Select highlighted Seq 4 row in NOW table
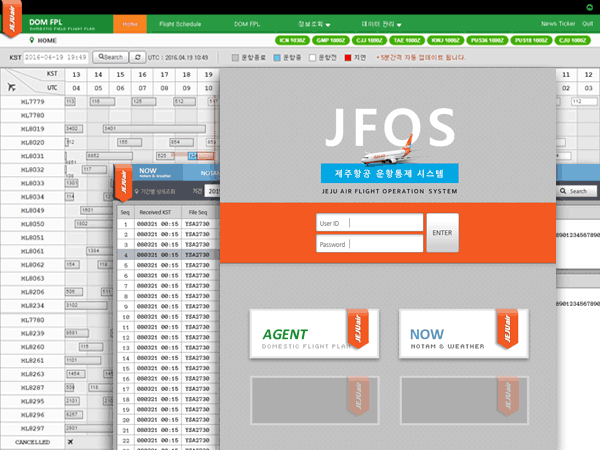The height and width of the screenshot is (450, 600). [169, 254]
